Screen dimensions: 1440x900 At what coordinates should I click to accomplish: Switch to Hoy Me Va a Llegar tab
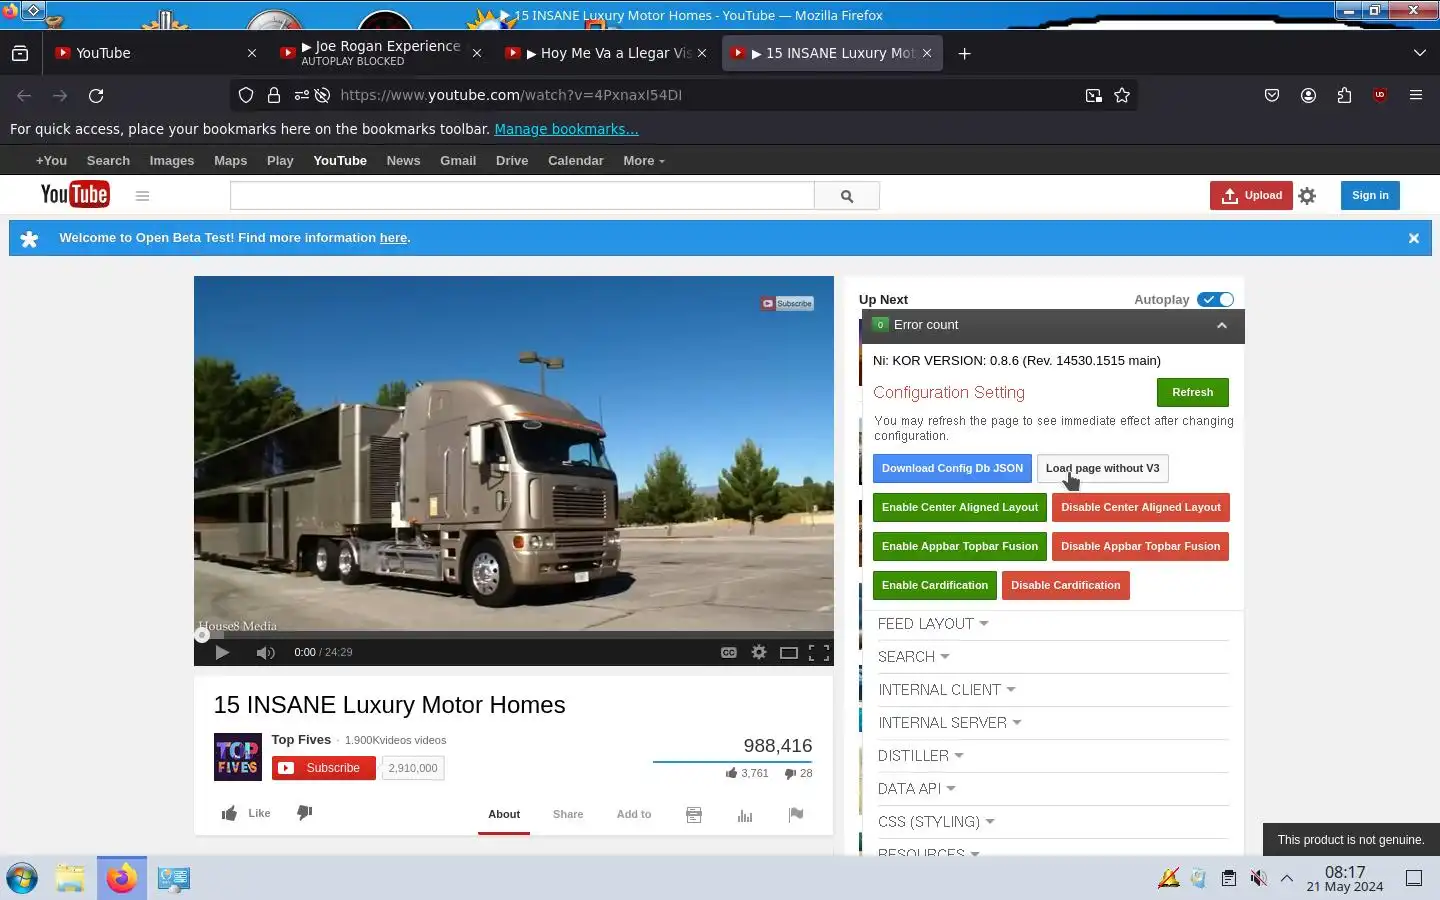point(606,53)
